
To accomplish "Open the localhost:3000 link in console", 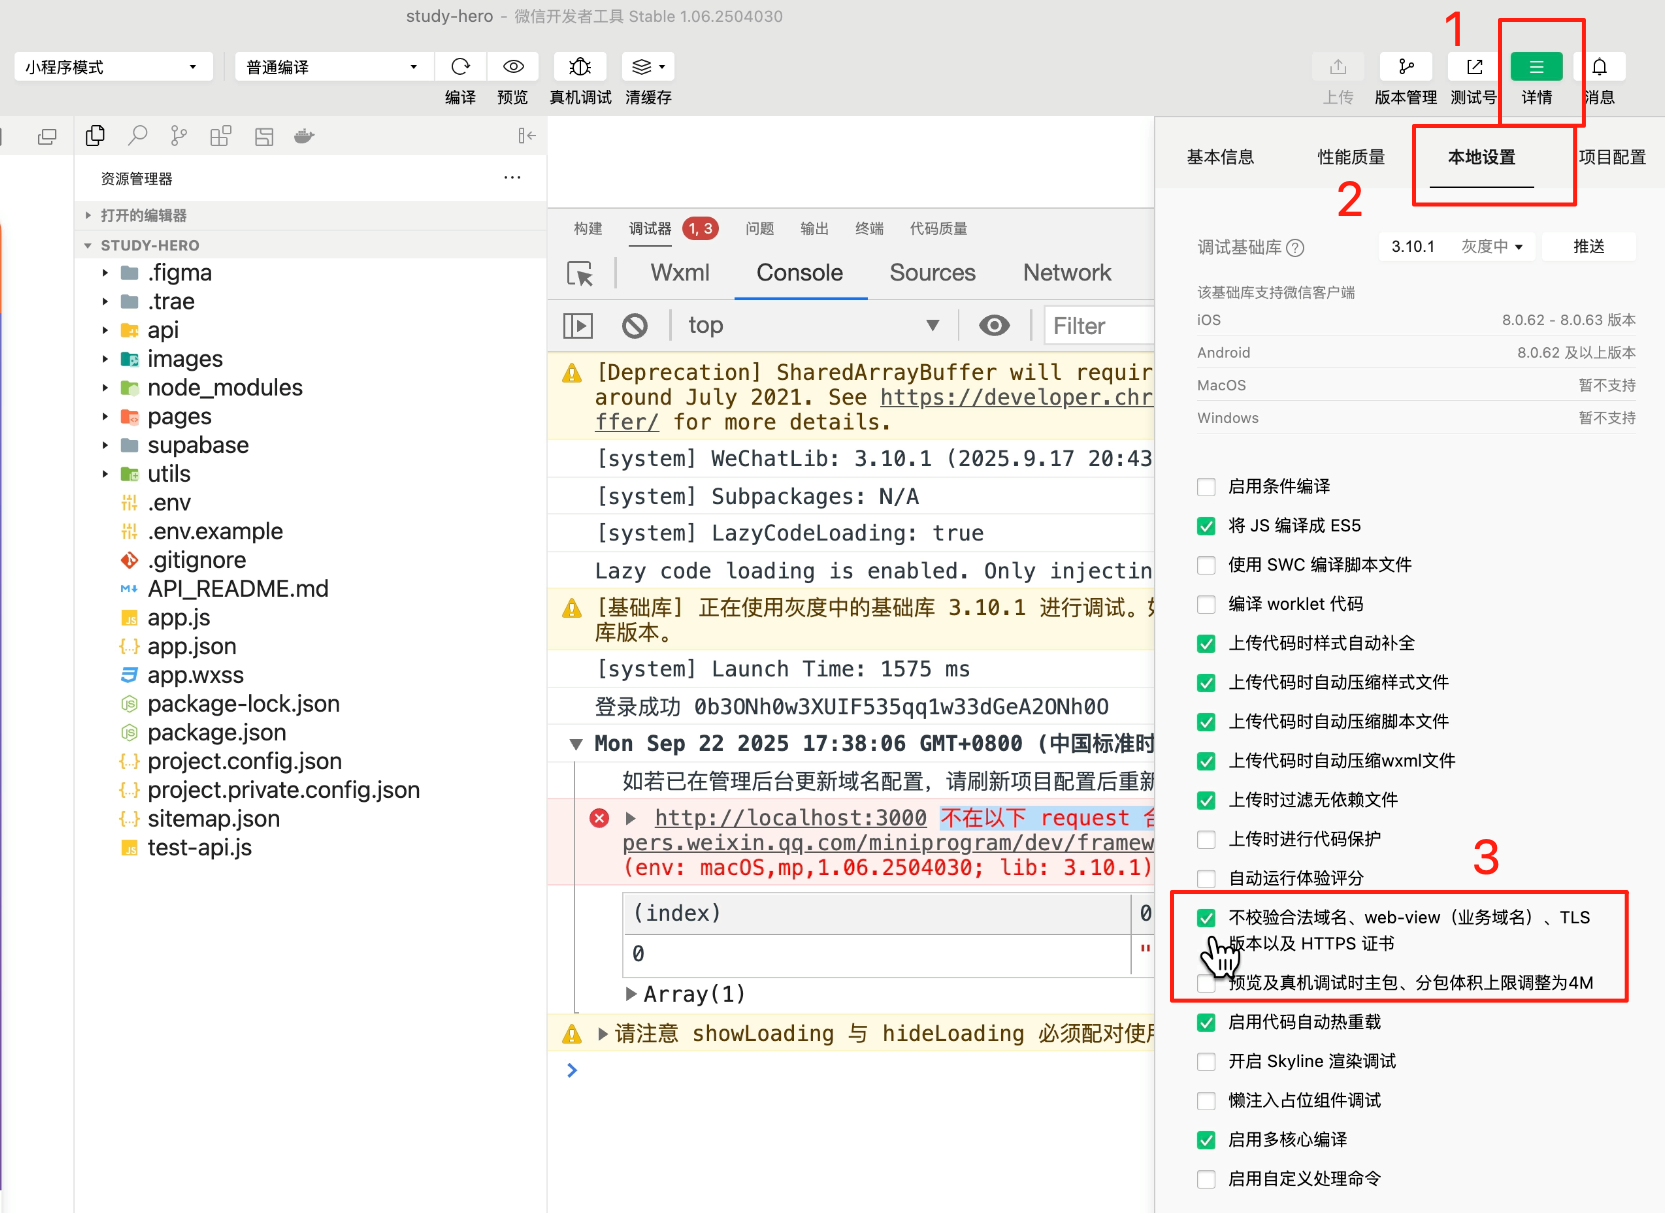I will coord(790,818).
